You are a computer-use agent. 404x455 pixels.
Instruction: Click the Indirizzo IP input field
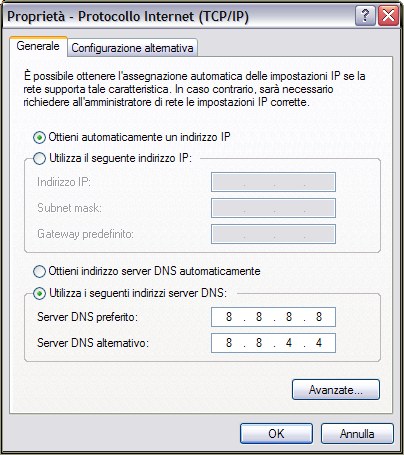(273, 182)
